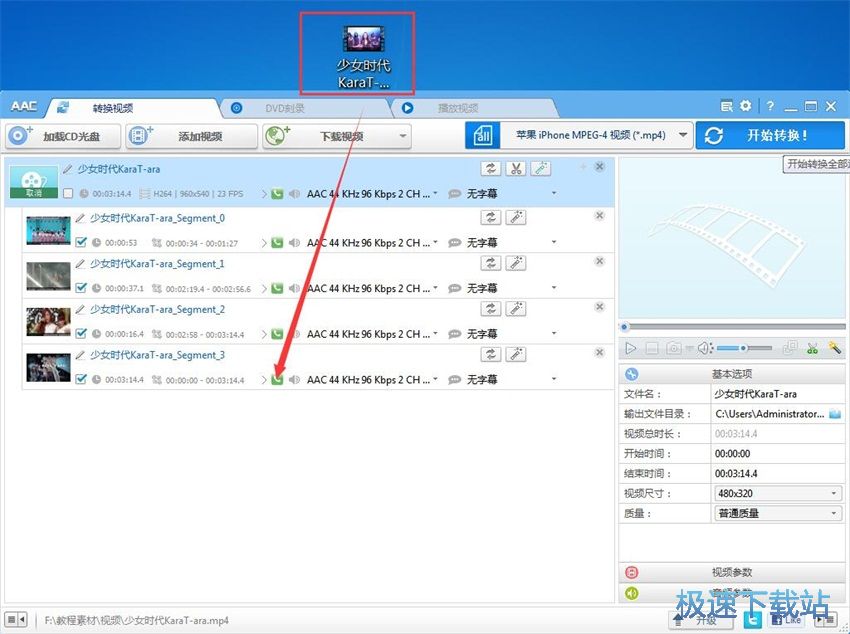Click convert arrows icon for Segment_3
Screen dimensions: 850x634
(x=491, y=354)
